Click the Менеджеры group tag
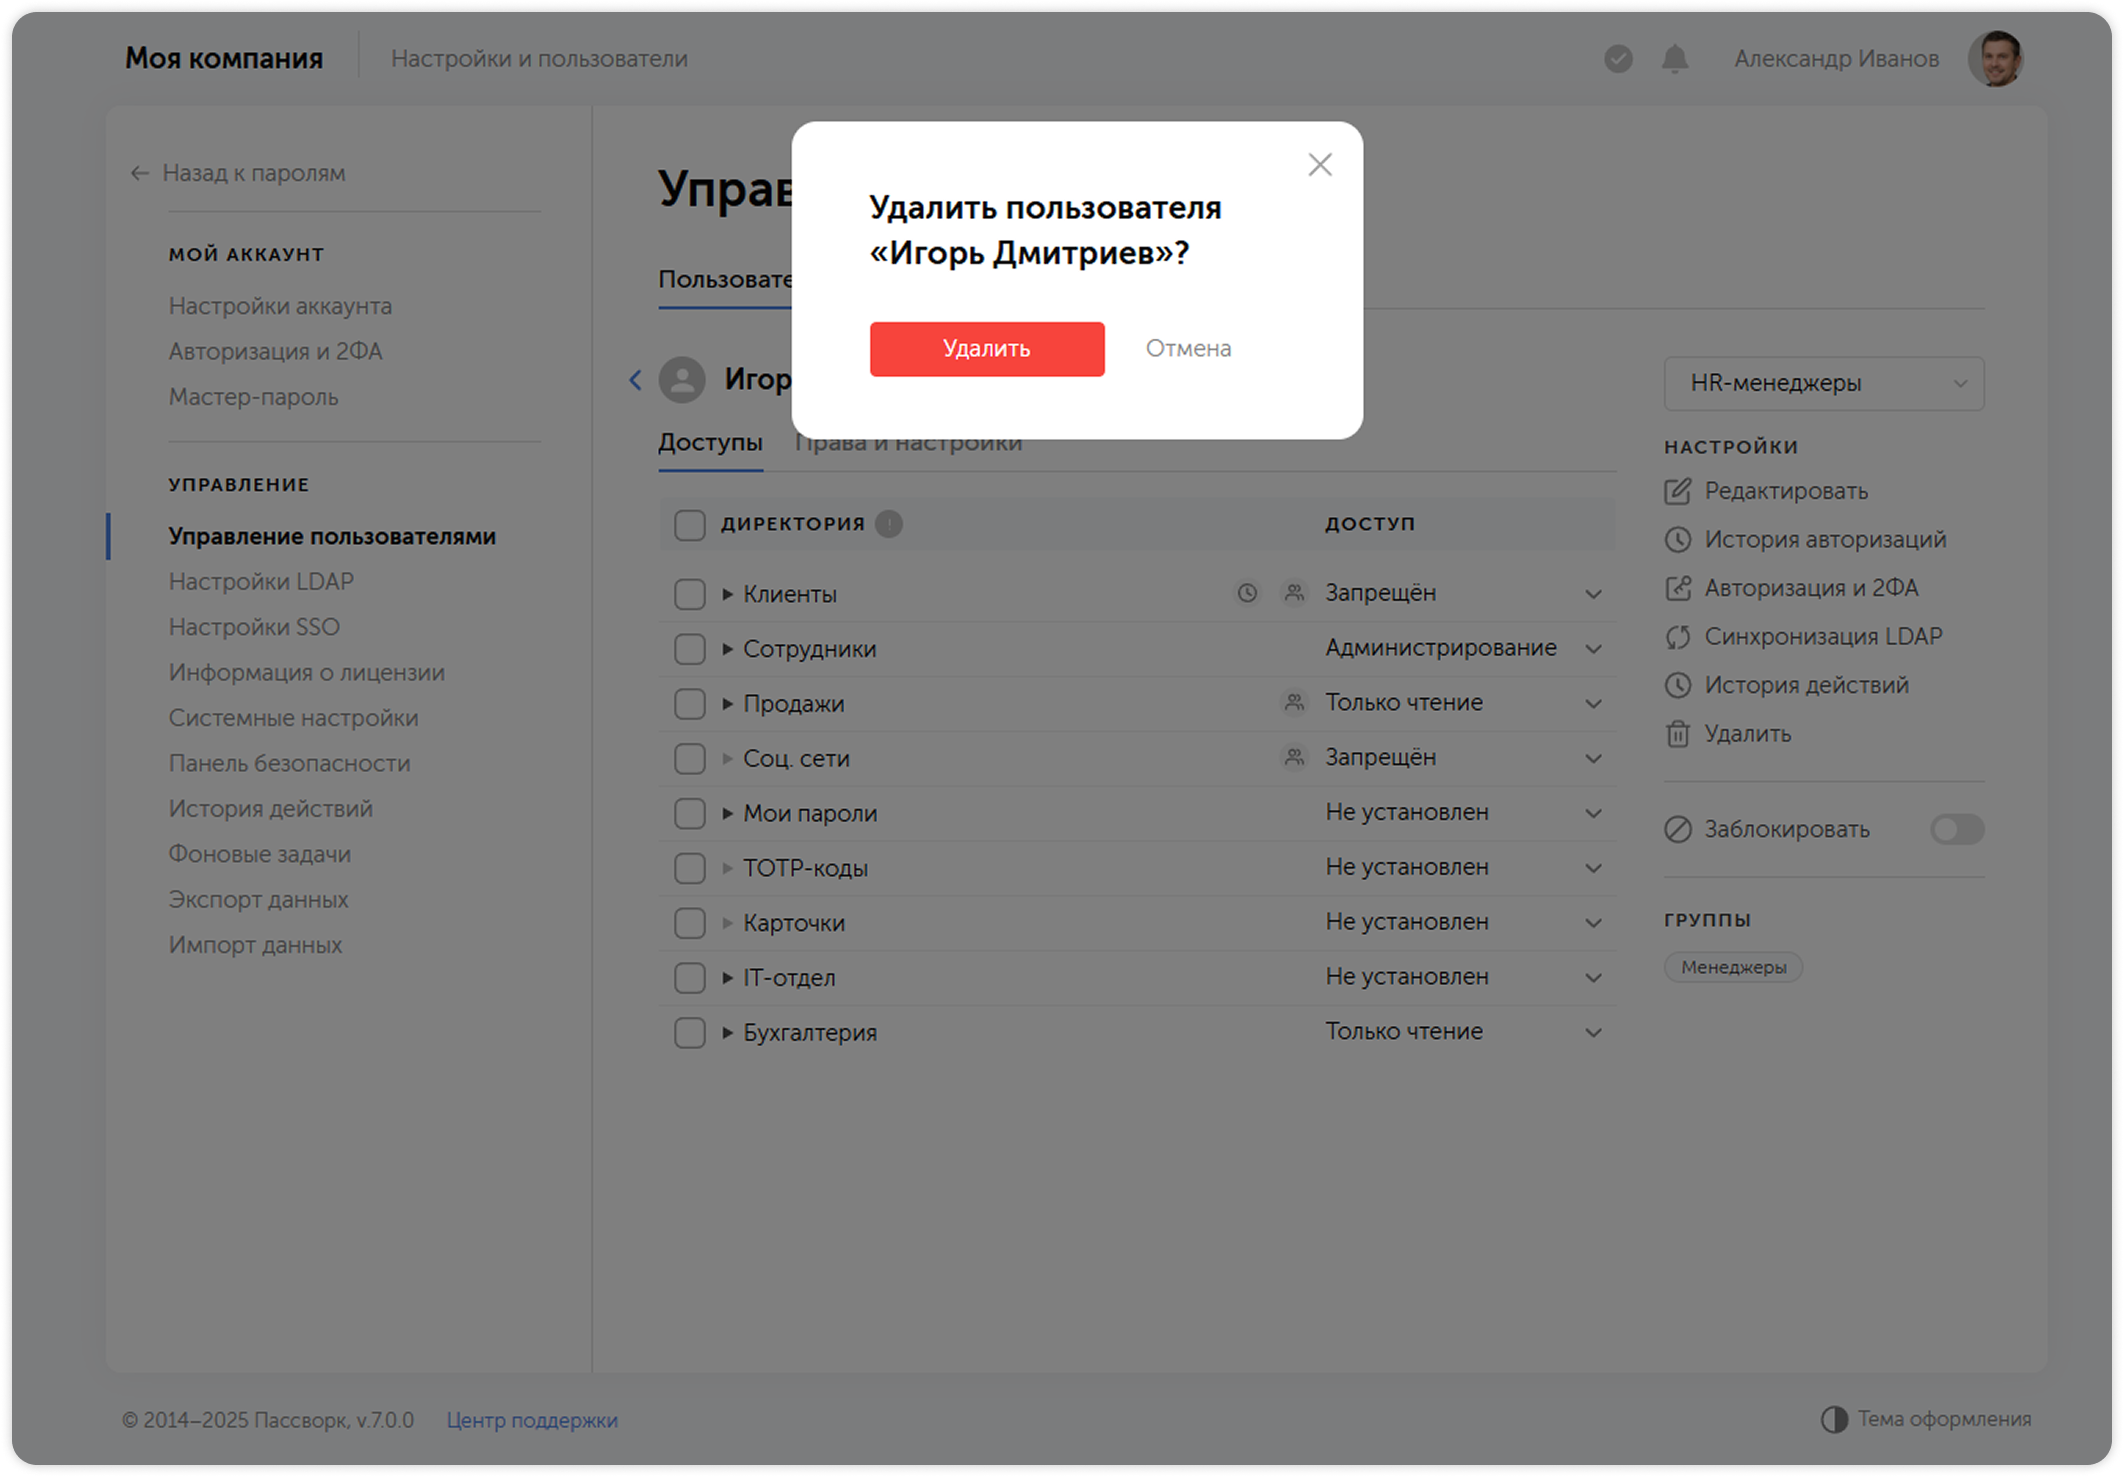The image size is (2124, 1477). [1733, 967]
